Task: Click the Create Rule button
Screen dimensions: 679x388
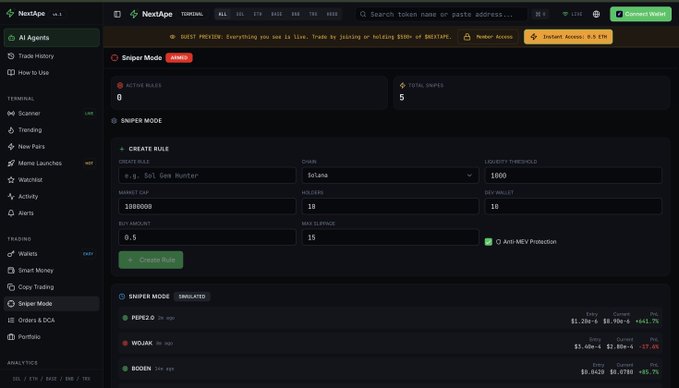Action: pos(151,260)
